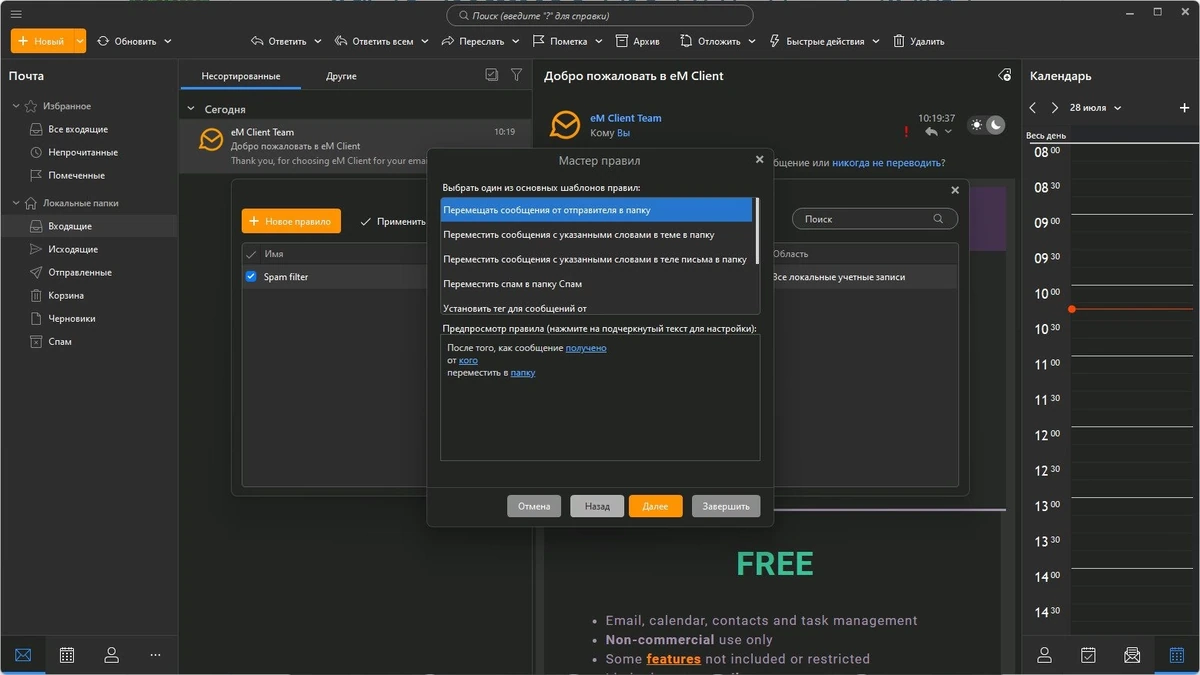Go to next day arrow in Calendar
Image resolution: width=1200 pixels, height=675 pixels.
[x=1054, y=108]
